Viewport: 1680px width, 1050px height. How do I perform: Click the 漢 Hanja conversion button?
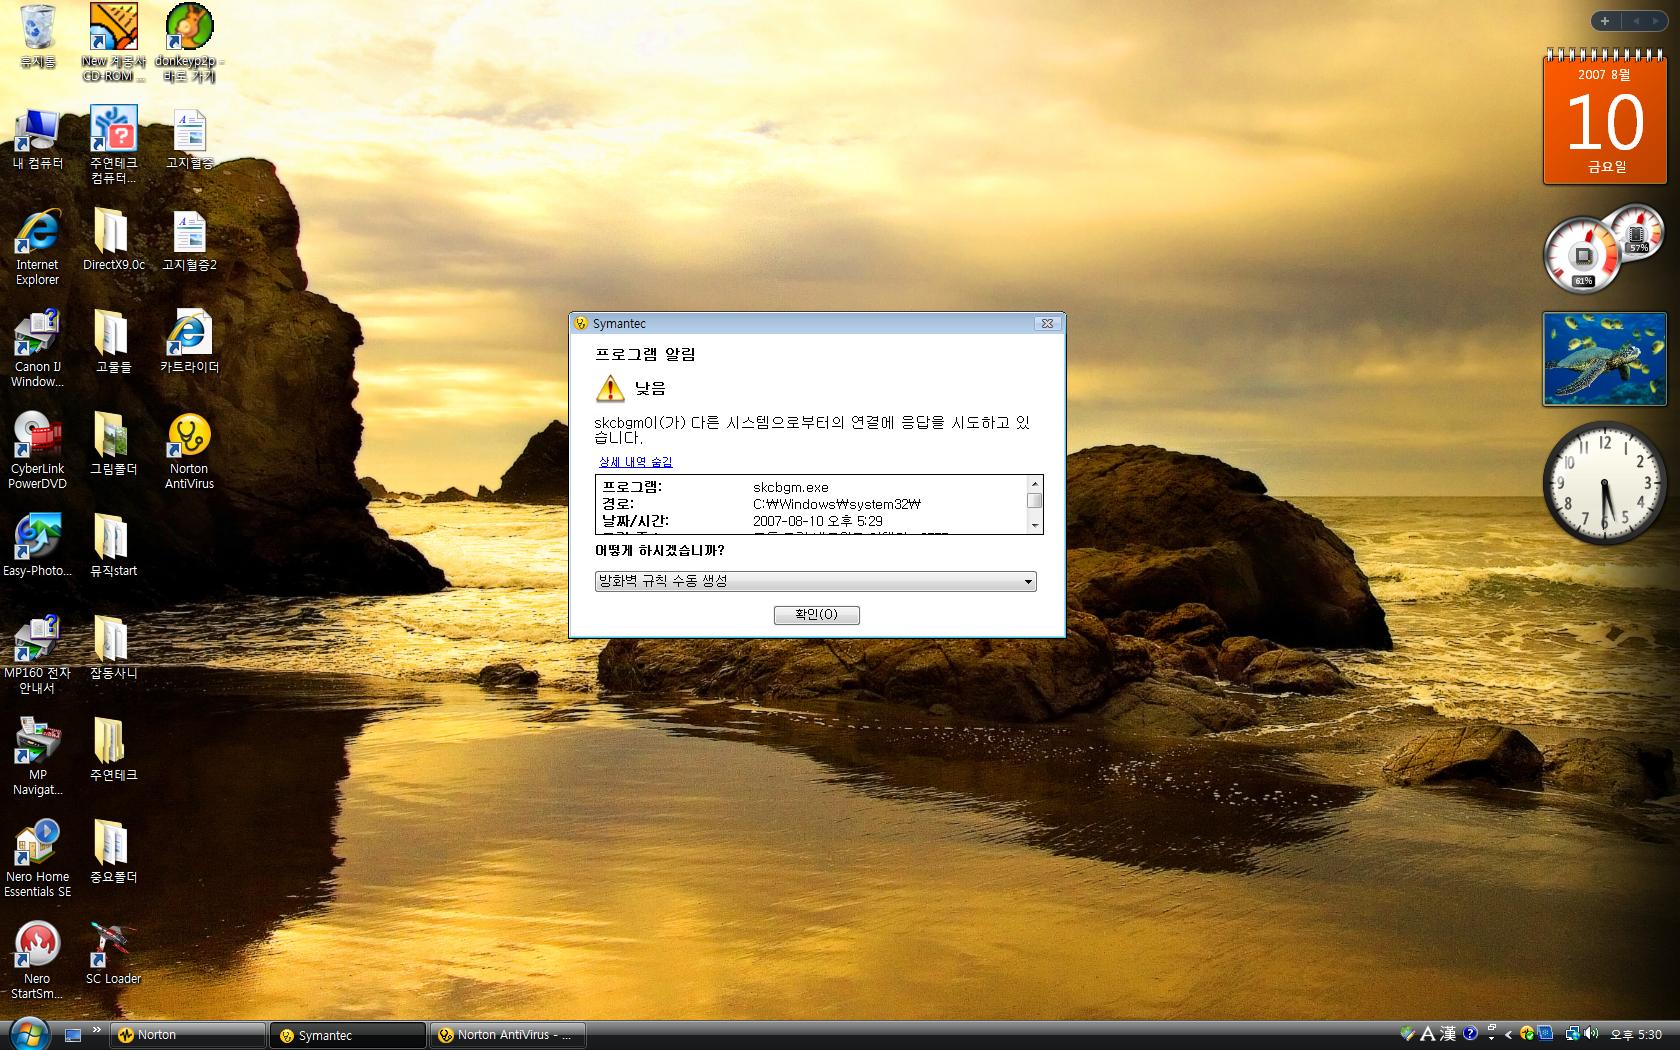tap(1448, 1034)
